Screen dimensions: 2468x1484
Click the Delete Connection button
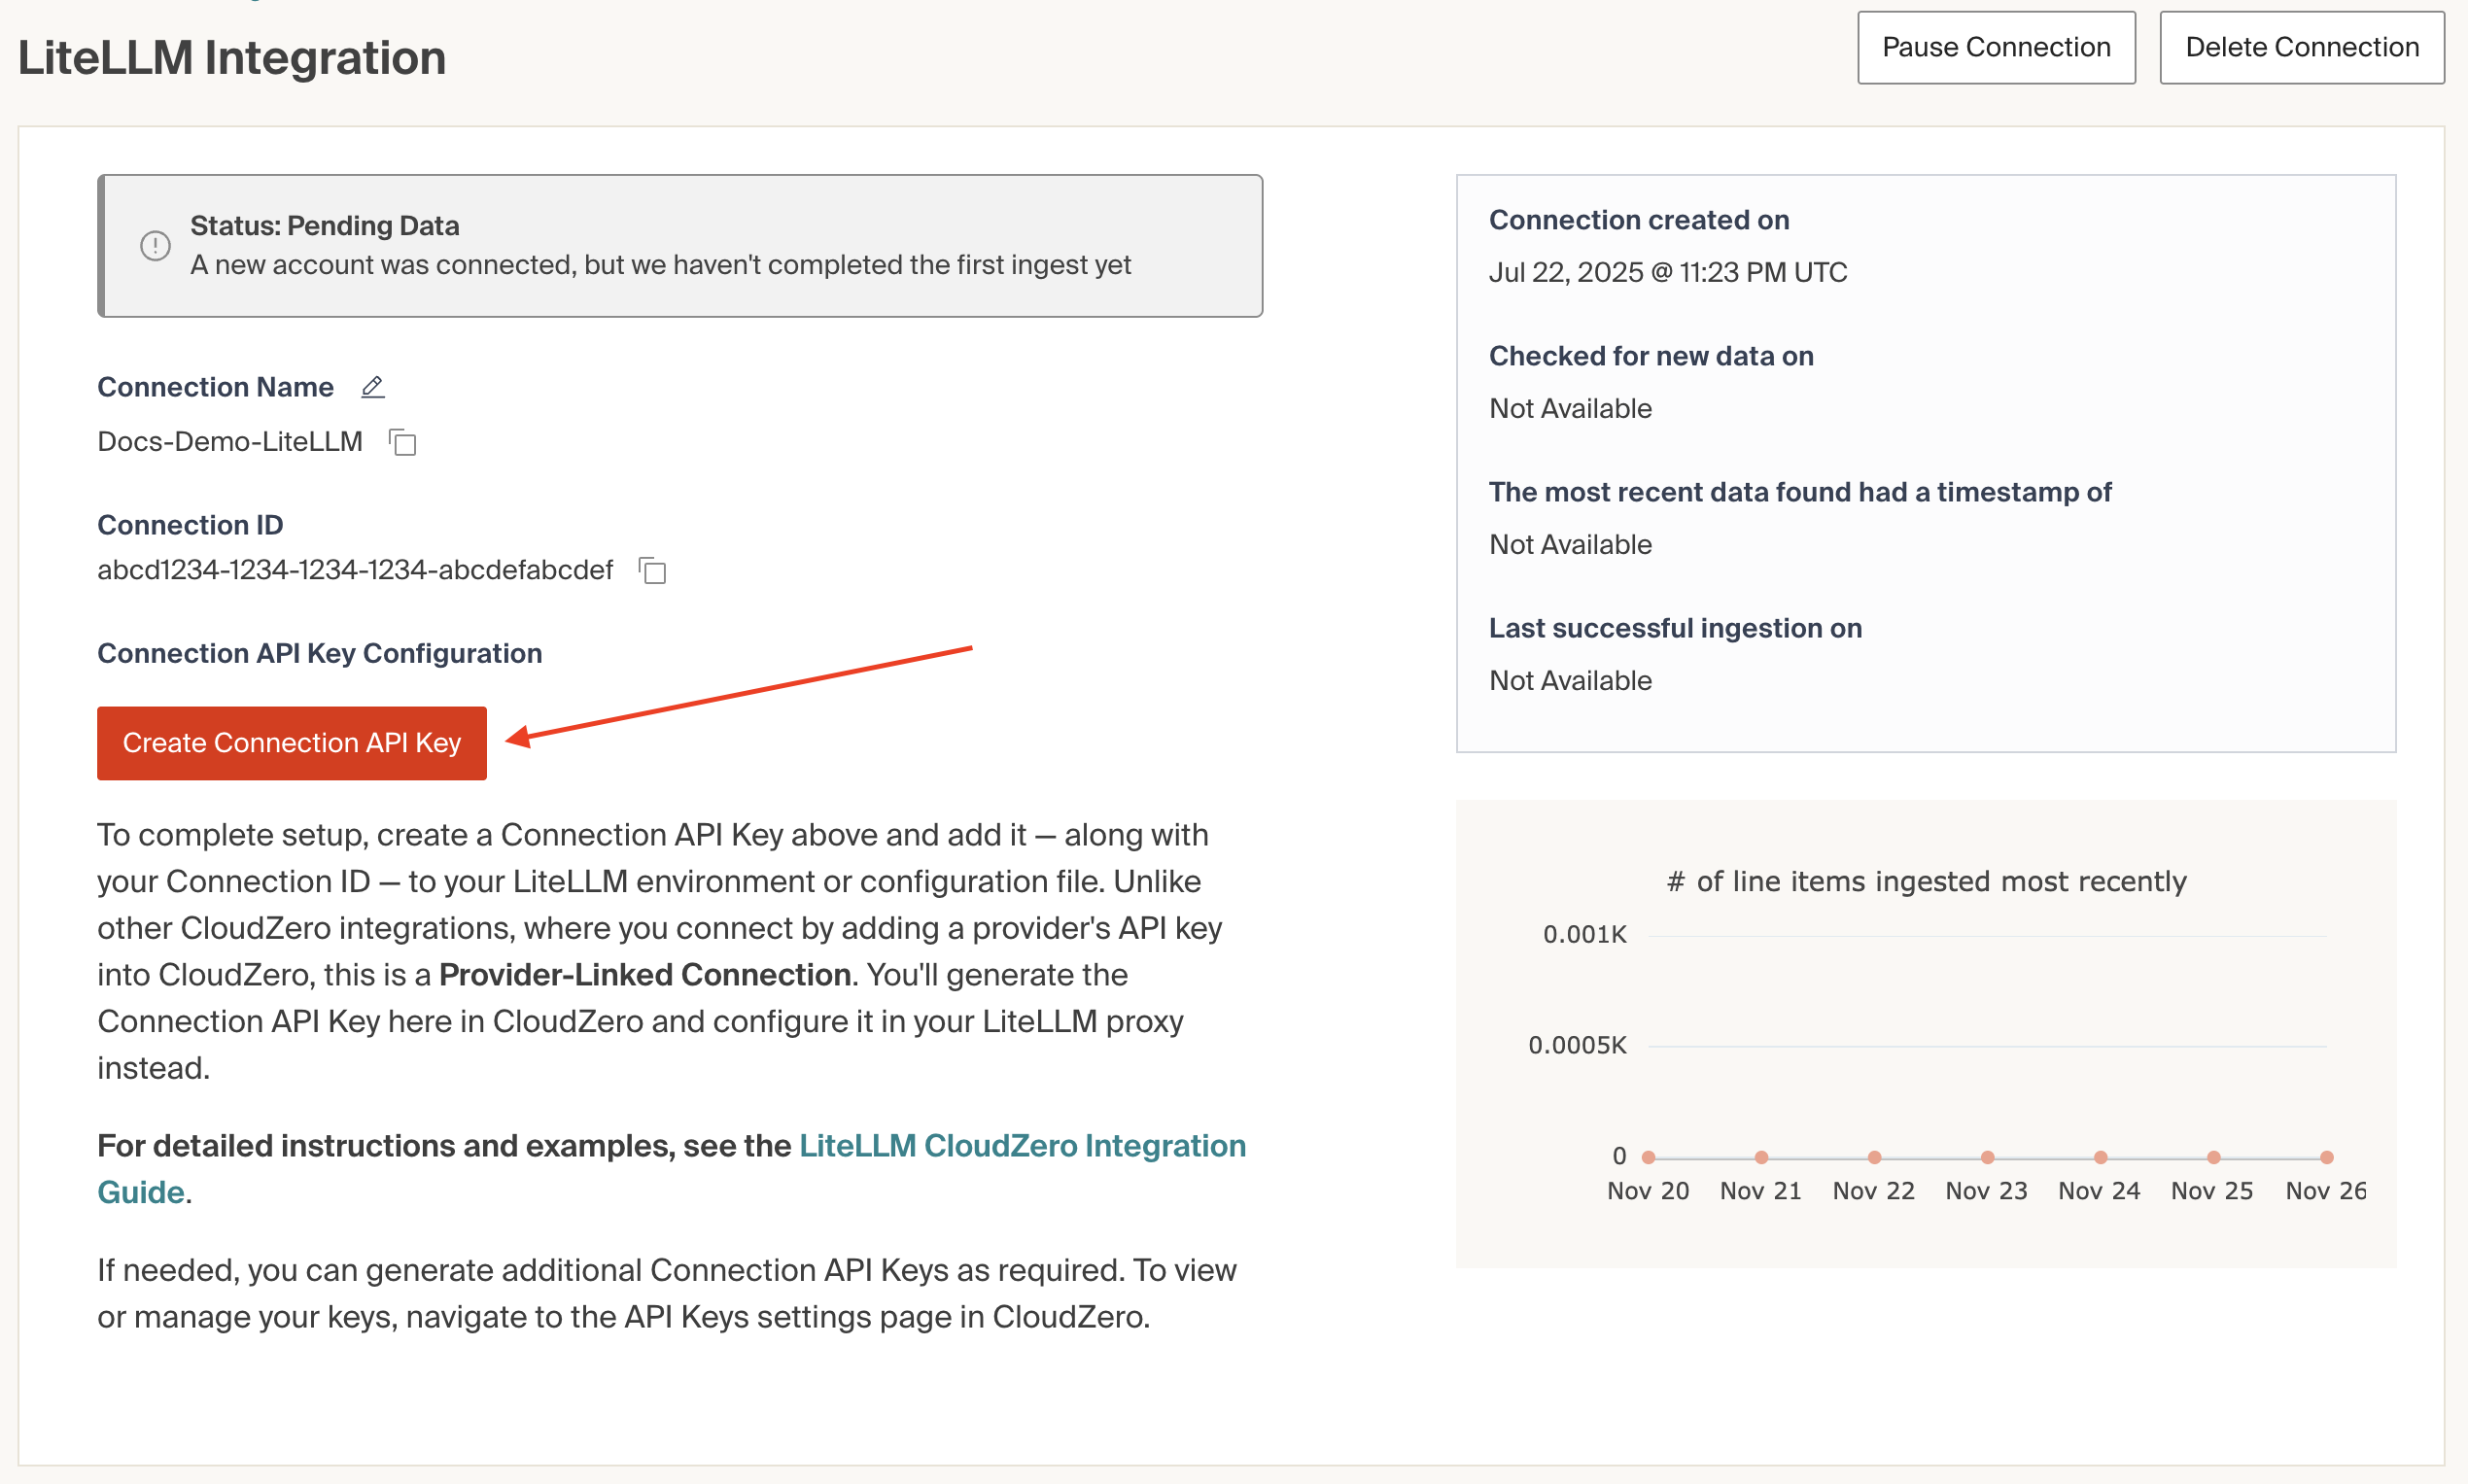tap(2301, 47)
